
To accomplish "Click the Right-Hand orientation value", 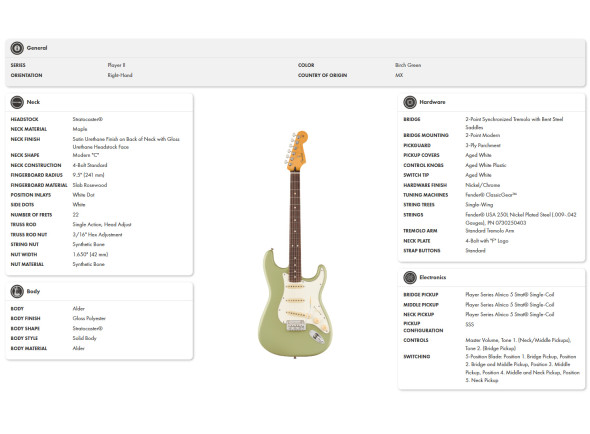I will (120, 75).
